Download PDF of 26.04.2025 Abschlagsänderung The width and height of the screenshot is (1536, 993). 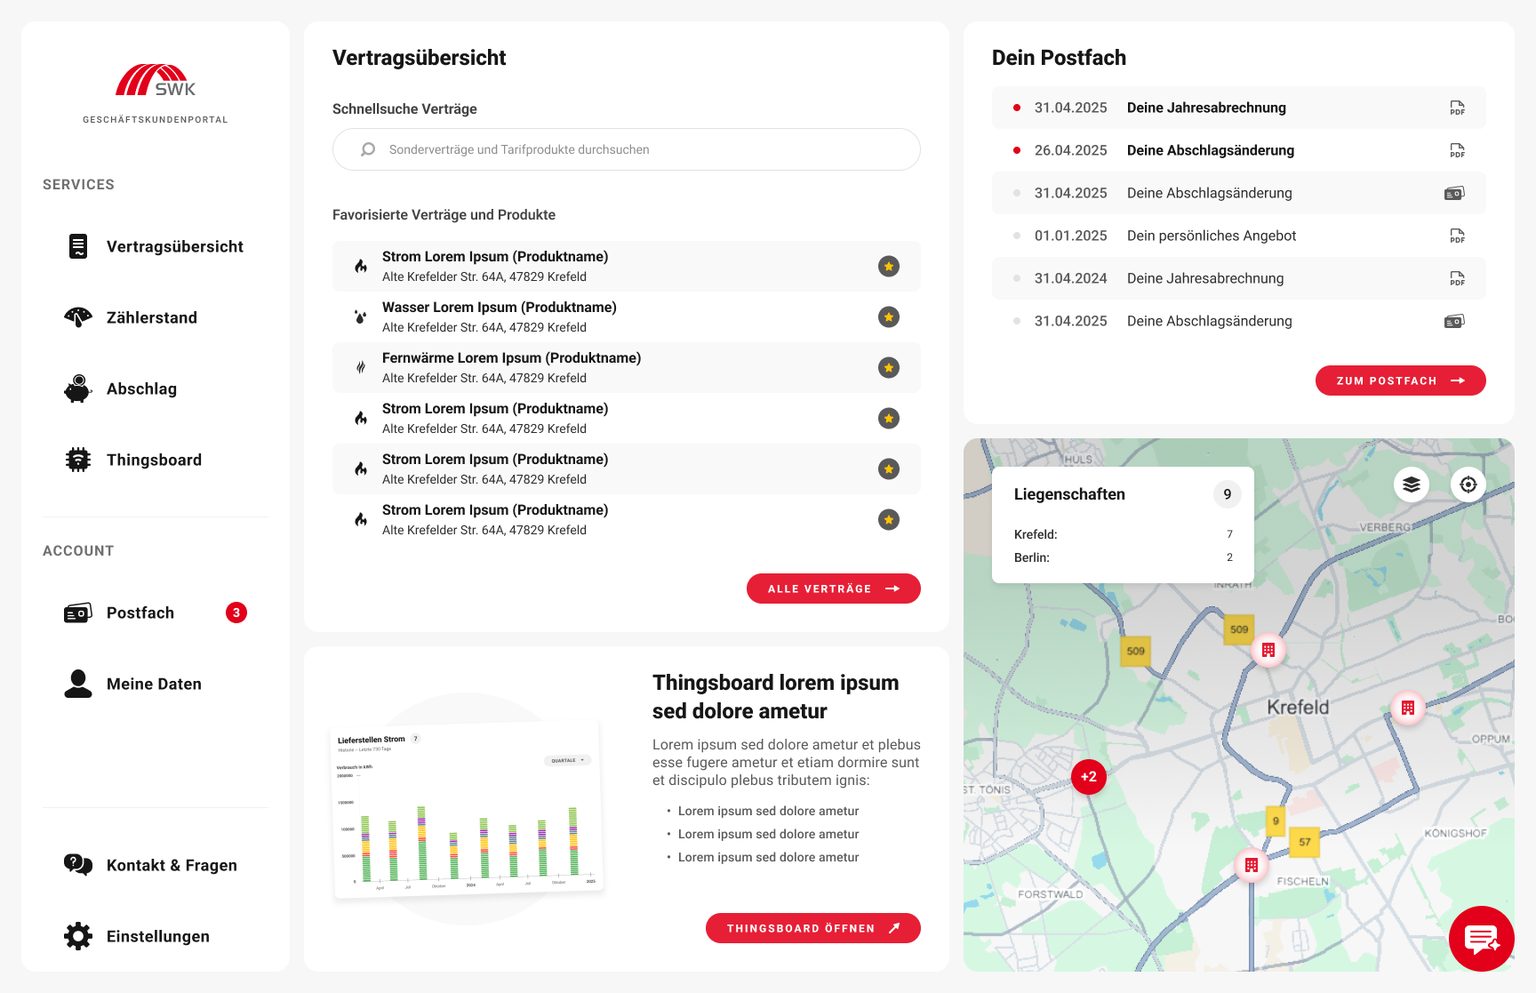coord(1457,151)
